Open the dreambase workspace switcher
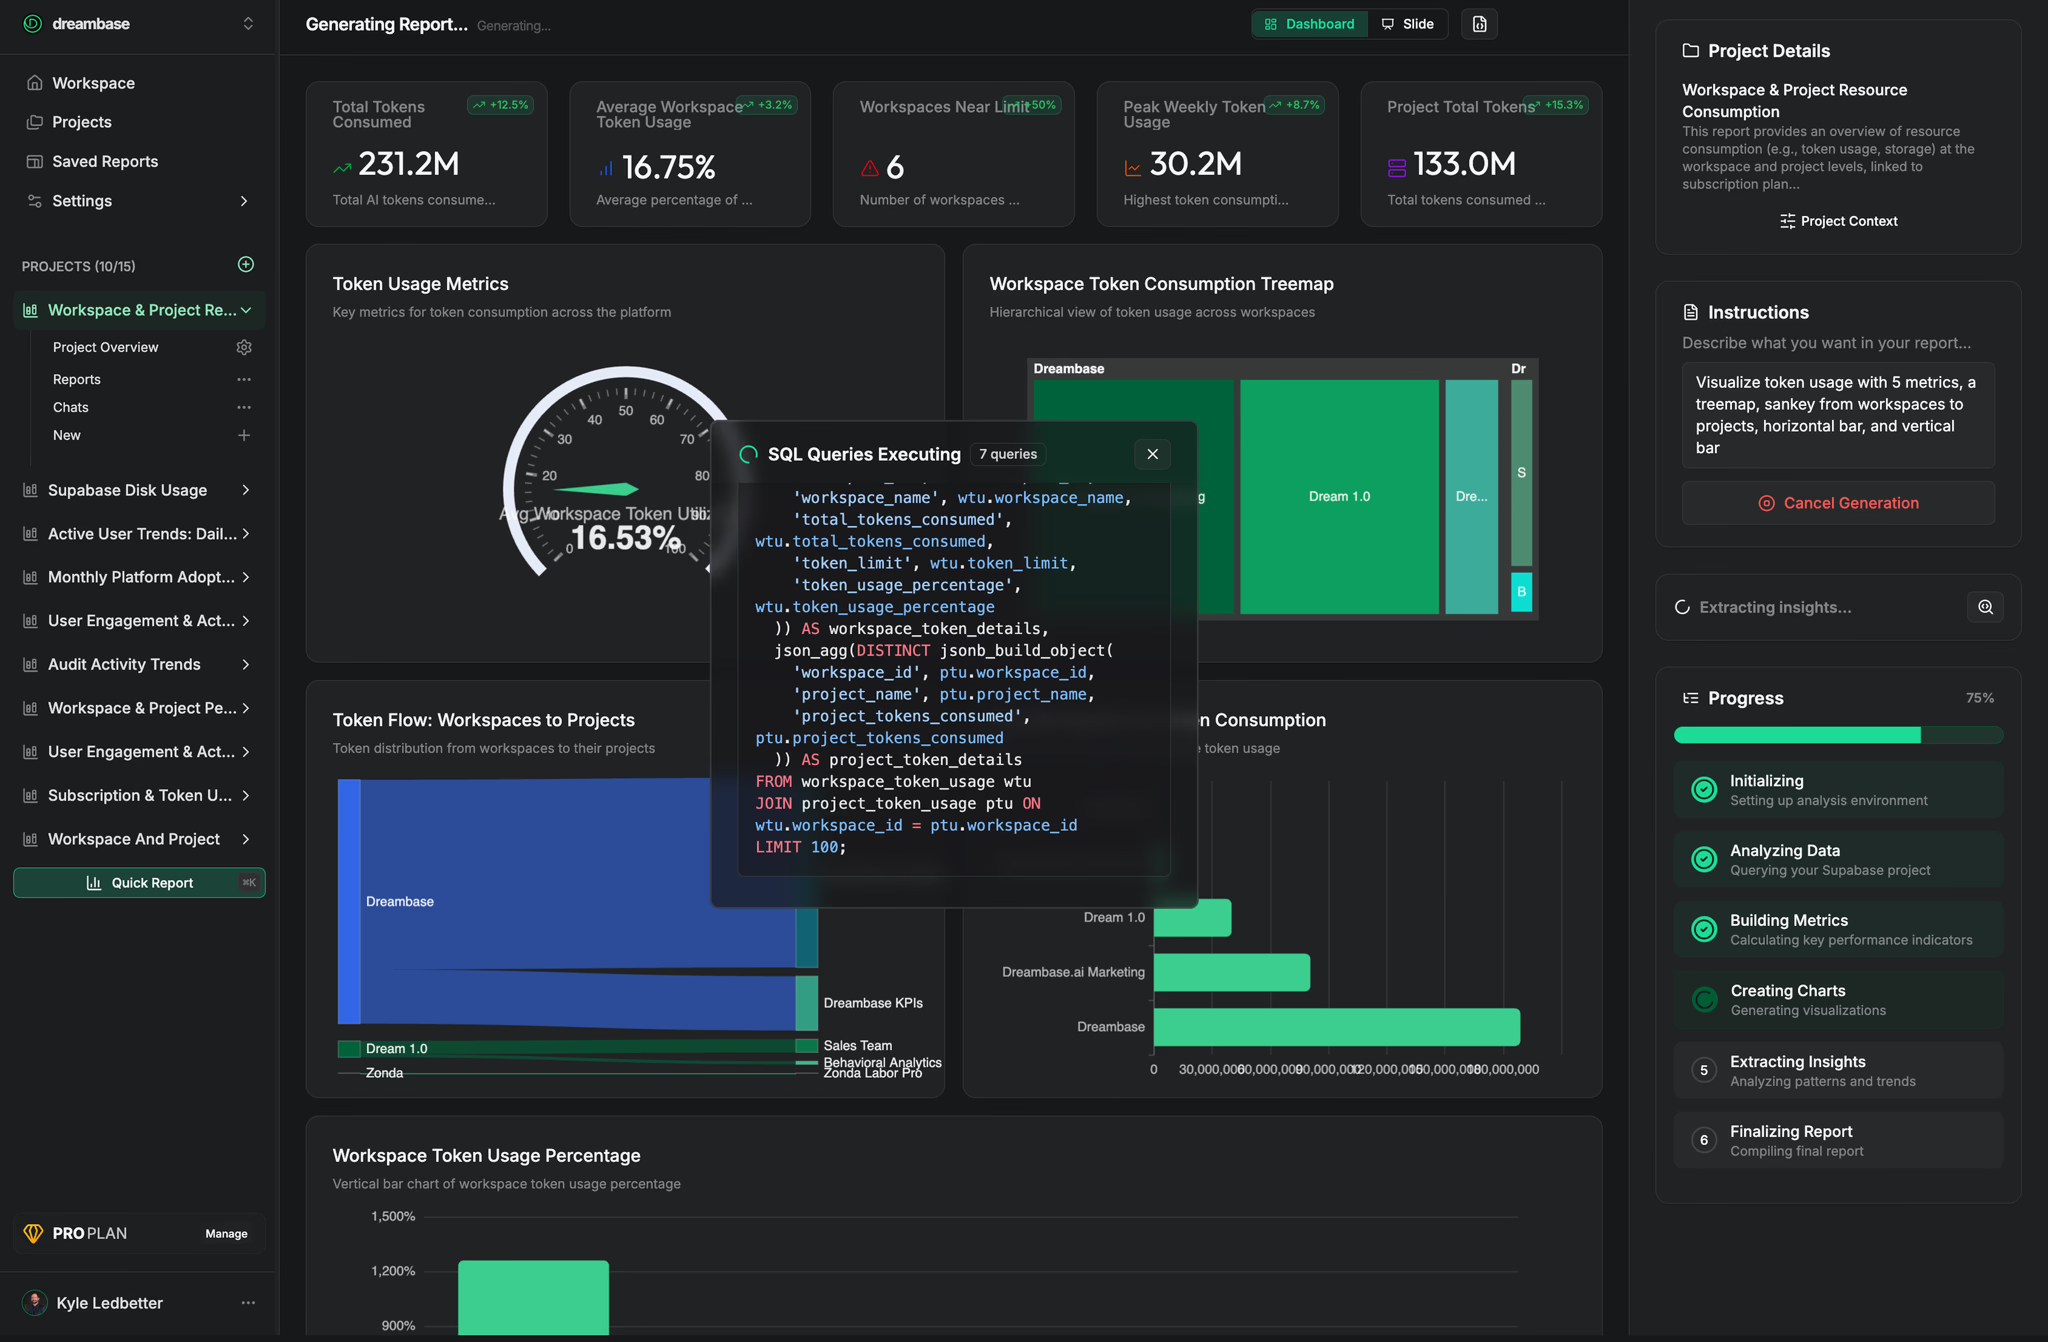 click(x=248, y=24)
